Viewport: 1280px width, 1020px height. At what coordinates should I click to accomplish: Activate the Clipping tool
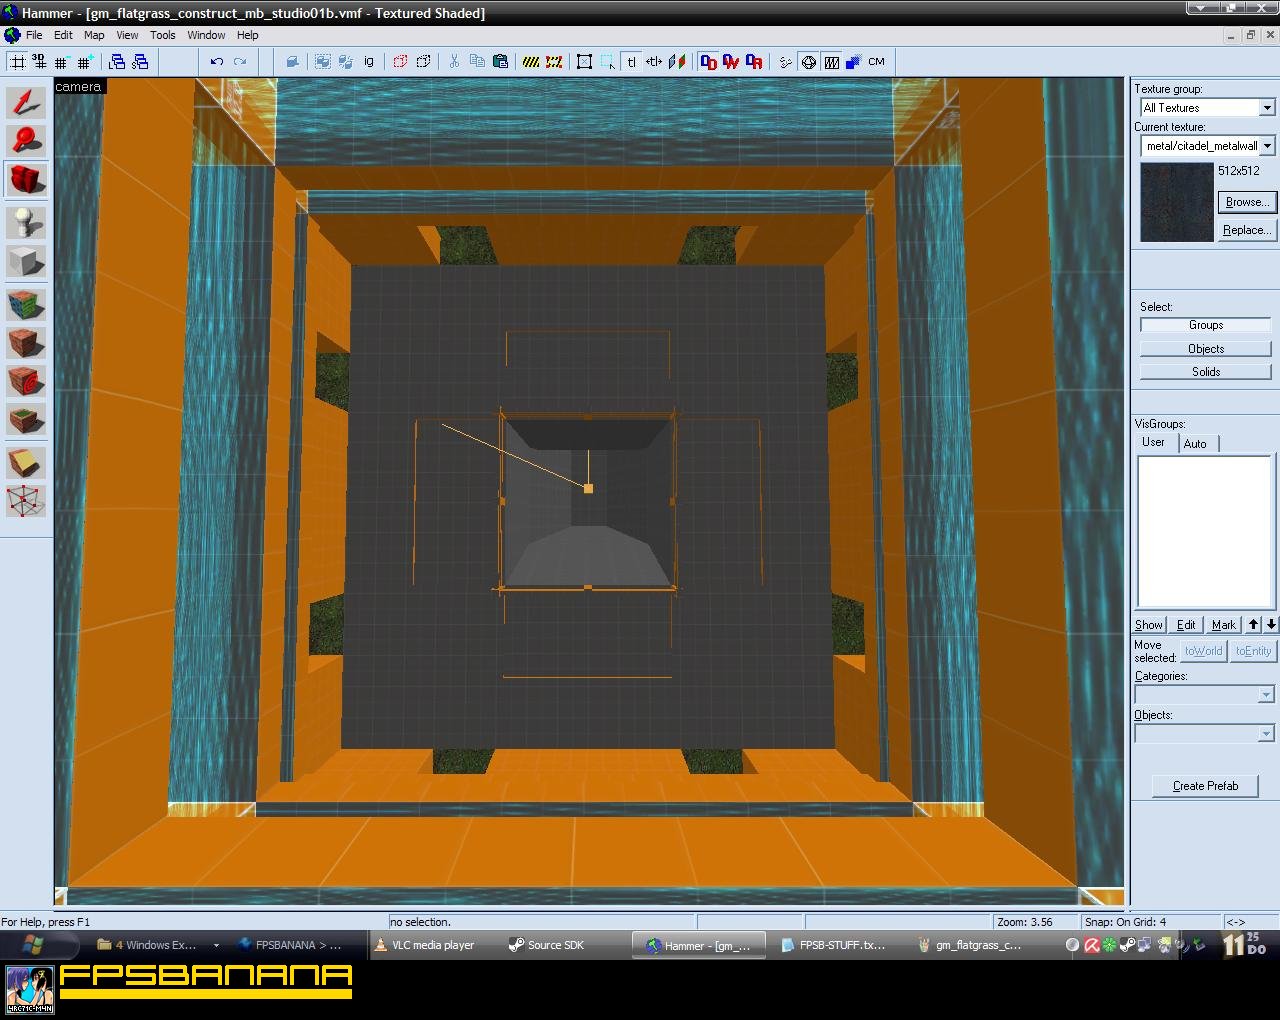point(26,462)
